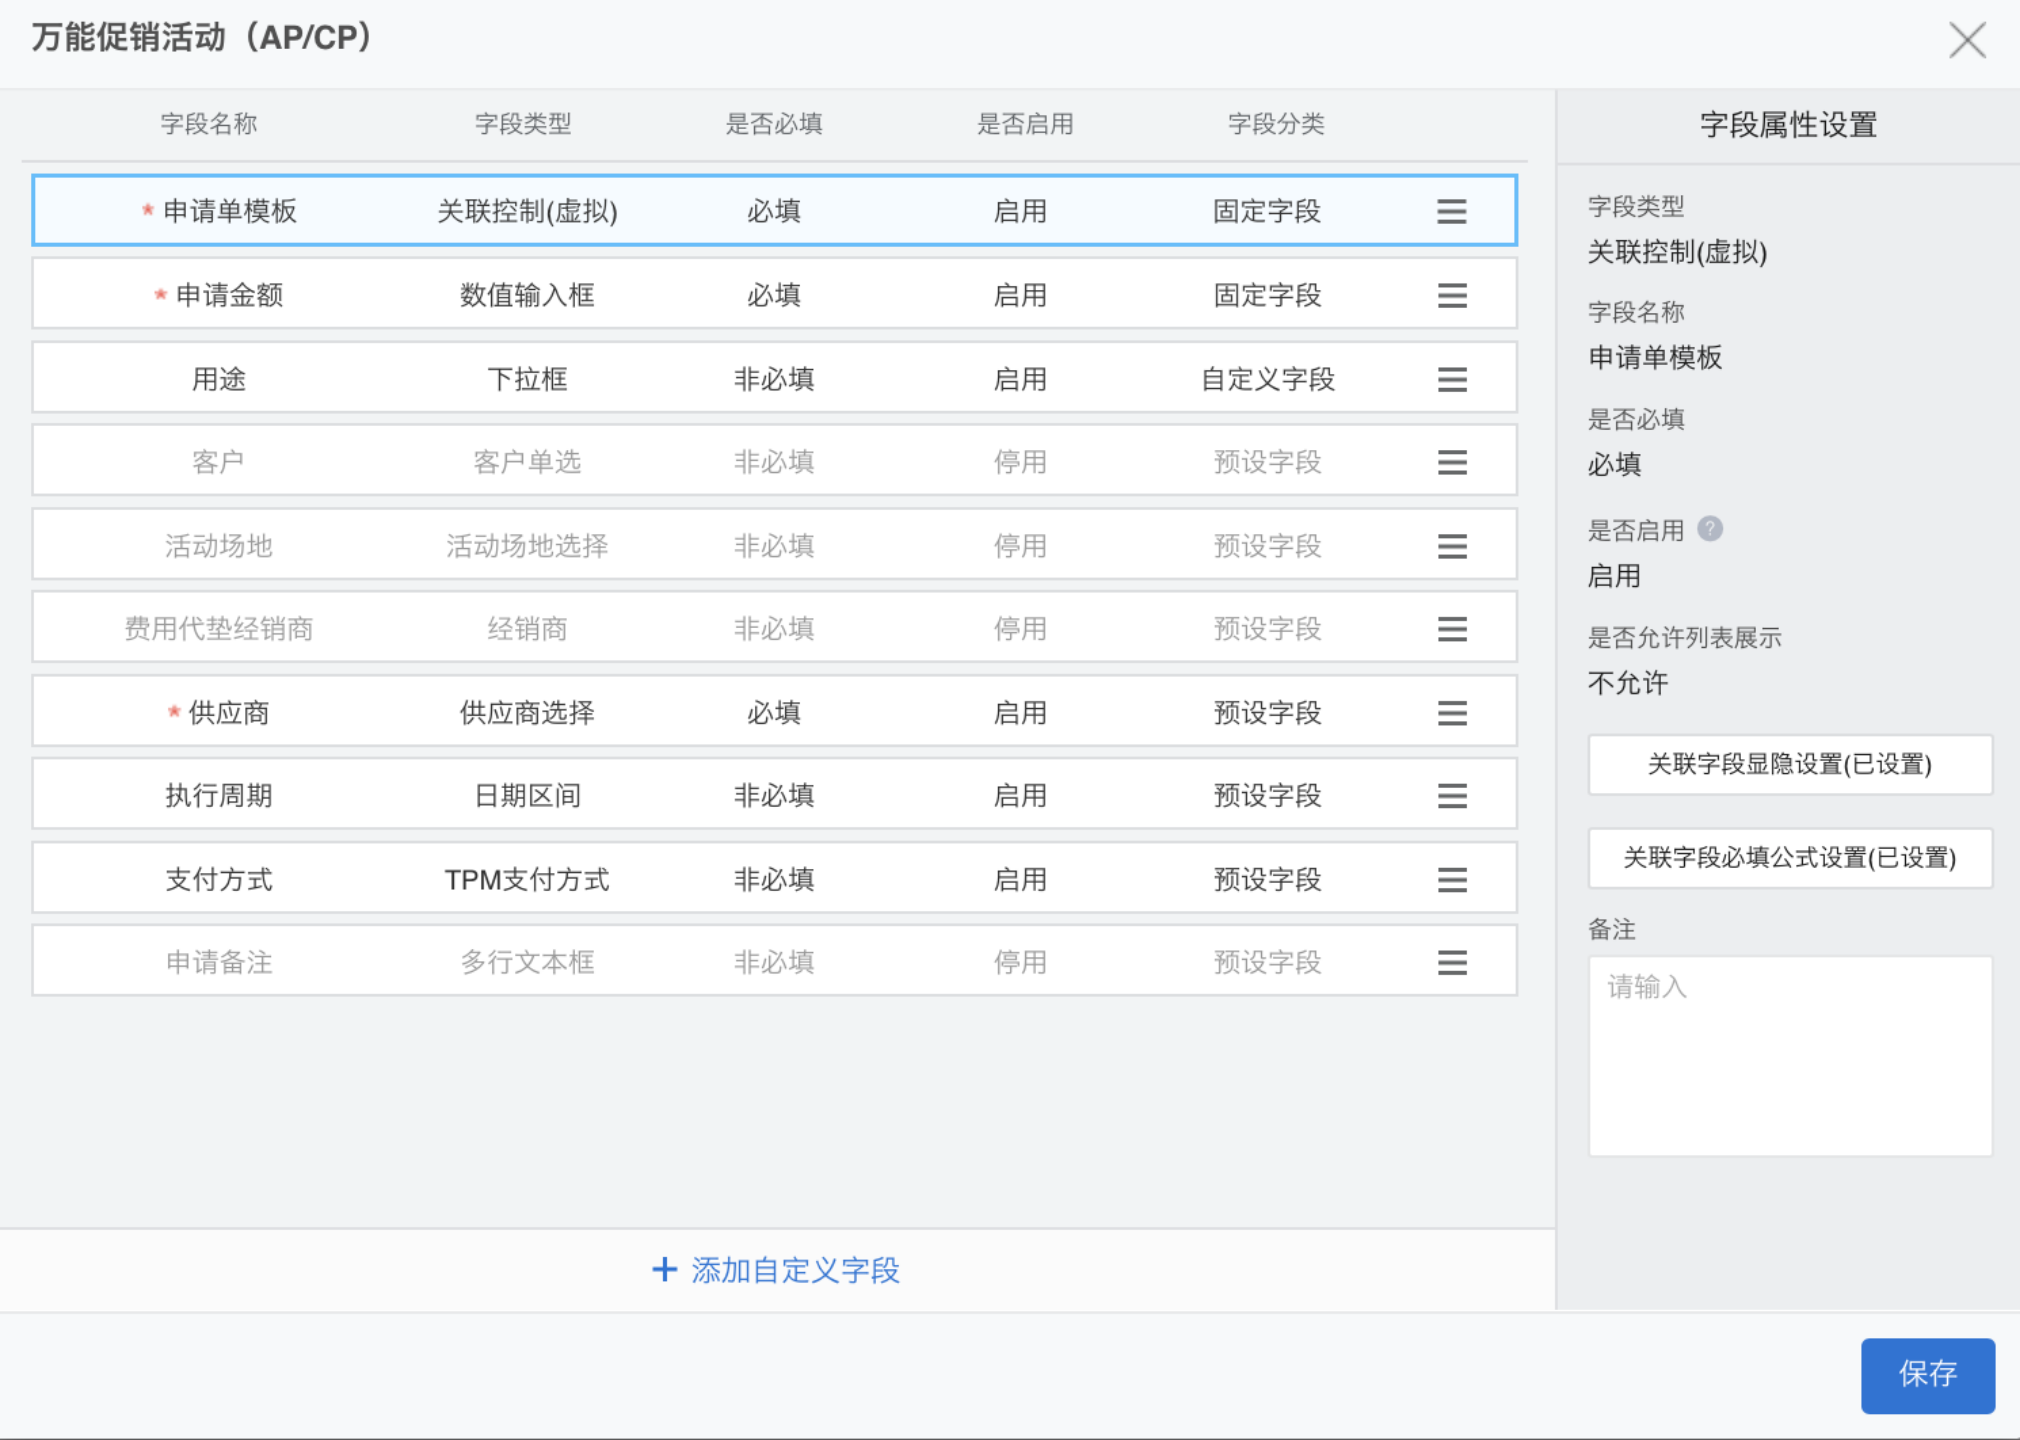
Task: Click 数值输入框 field type cell
Action: tap(527, 295)
